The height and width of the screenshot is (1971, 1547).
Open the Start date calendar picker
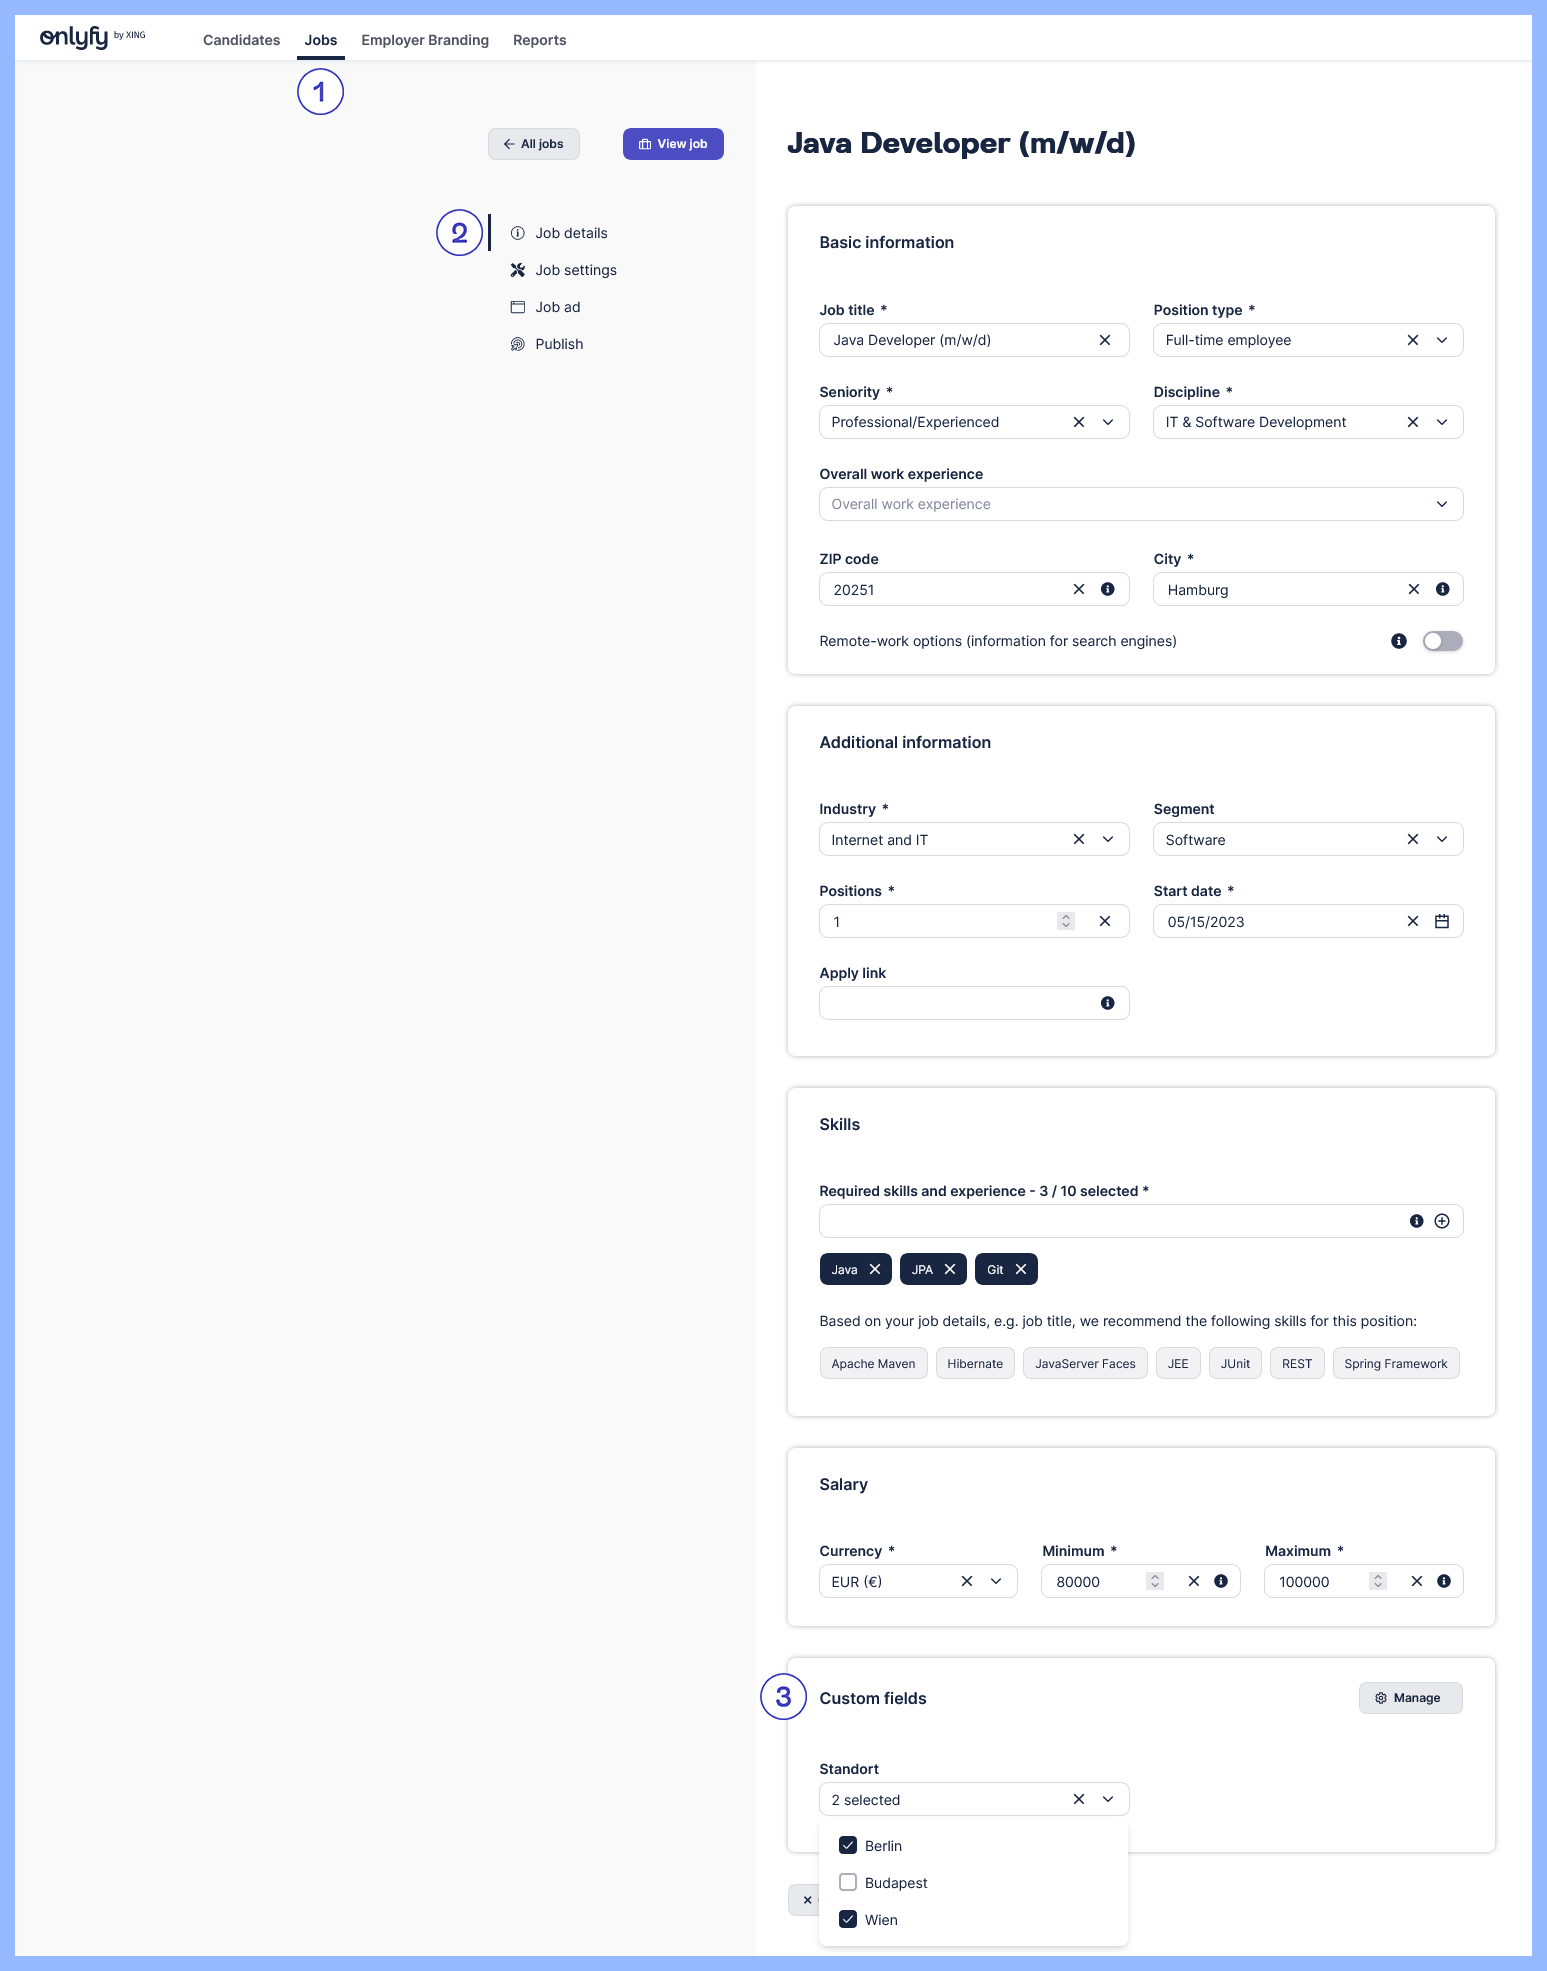1442,921
